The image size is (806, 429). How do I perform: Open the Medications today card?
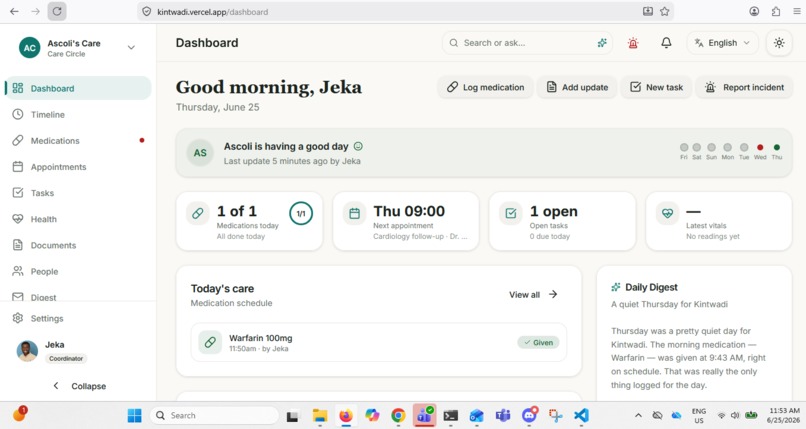pos(249,221)
